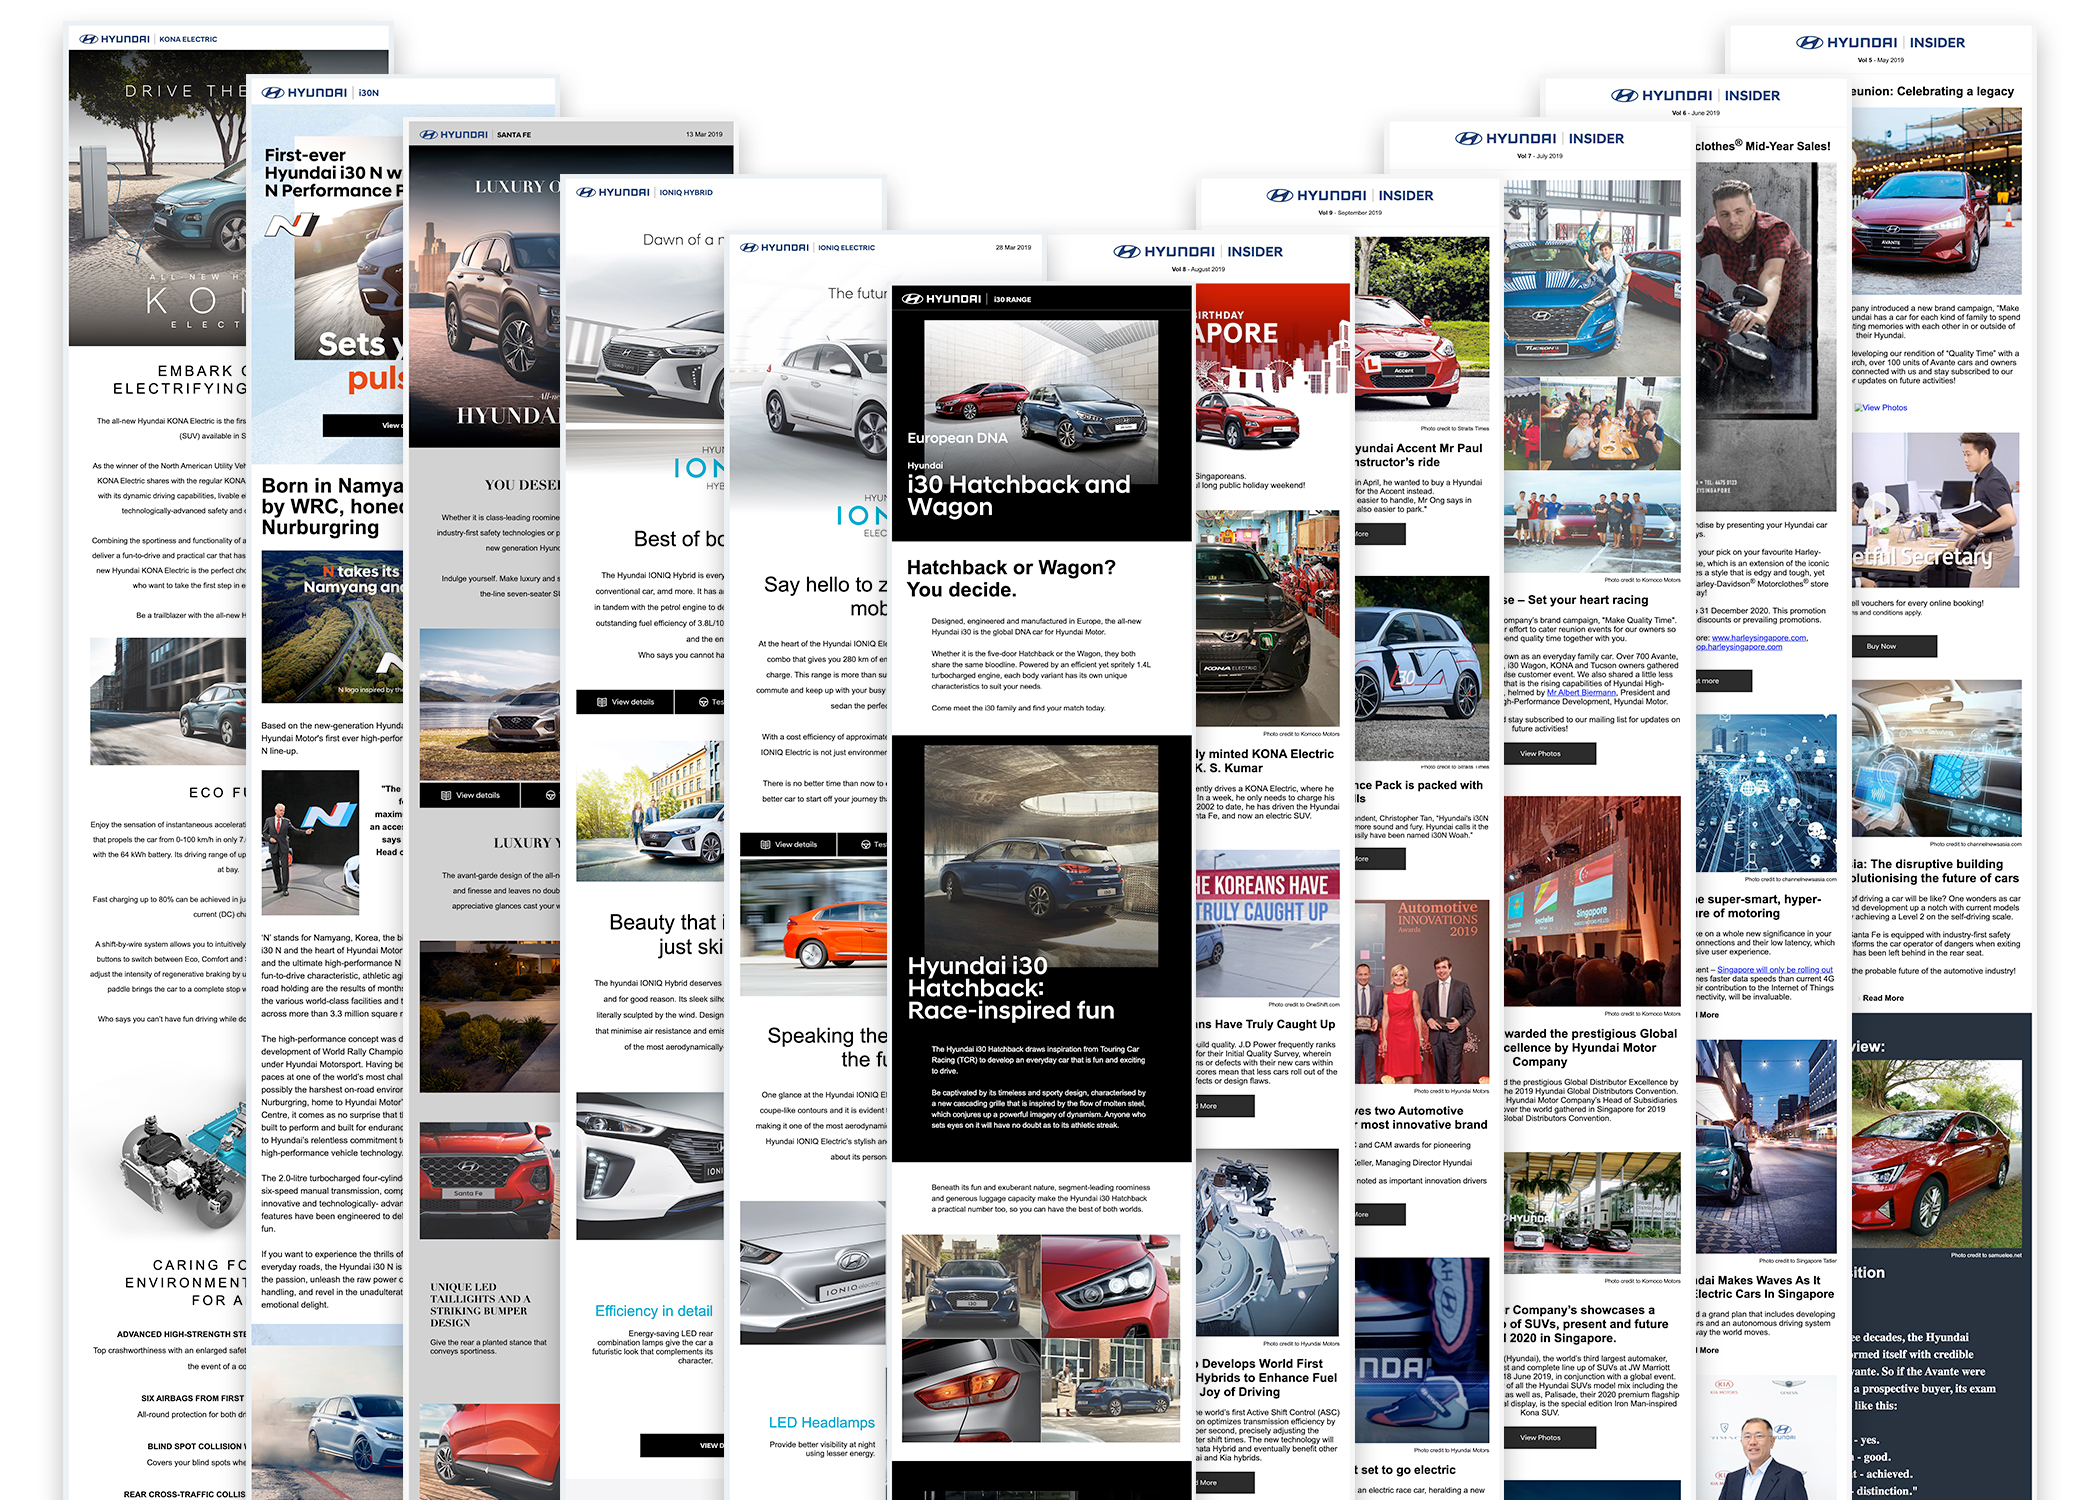This screenshot has height=1500, width=2100.
Task: Click the '28 Mar 2019' date in IONIQ Electric email
Action: click(x=1013, y=247)
